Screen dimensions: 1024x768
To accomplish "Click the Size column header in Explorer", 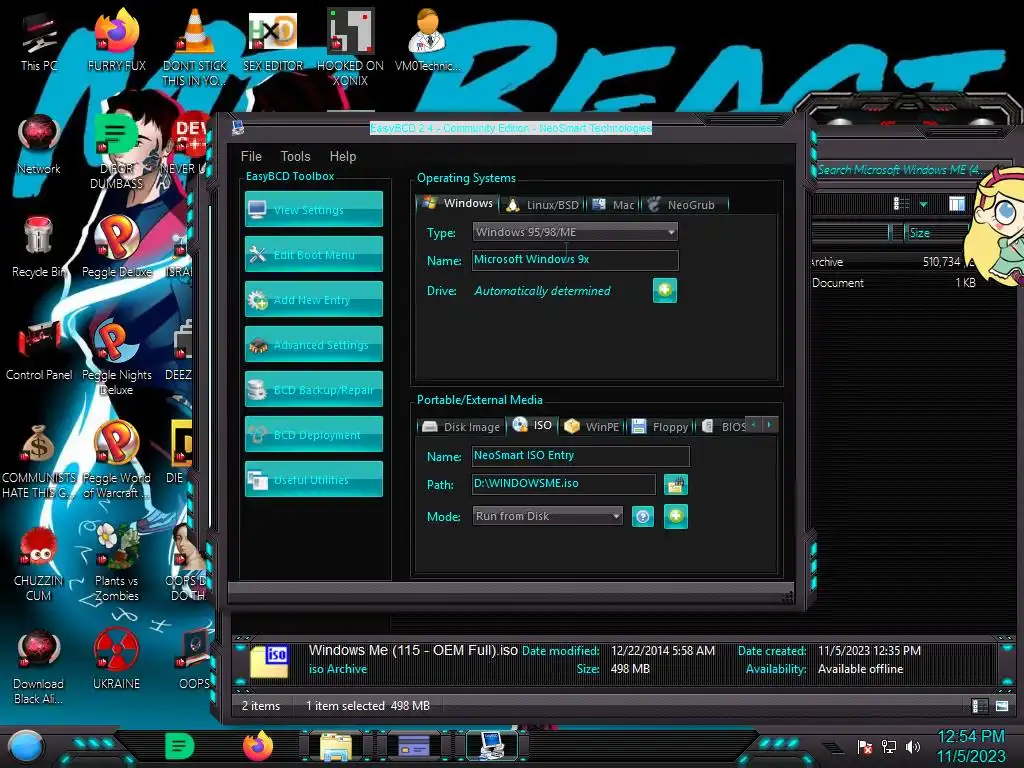I will click(937, 232).
